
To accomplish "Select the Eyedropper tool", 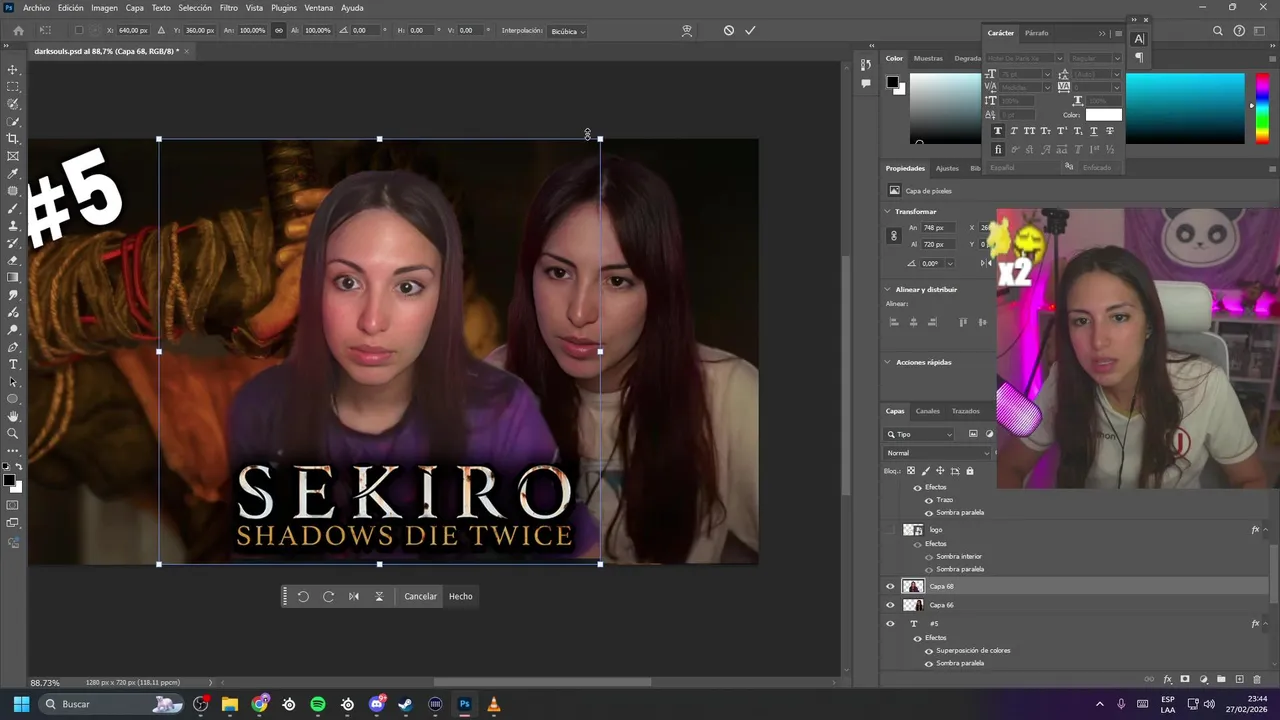I will tap(13, 174).
